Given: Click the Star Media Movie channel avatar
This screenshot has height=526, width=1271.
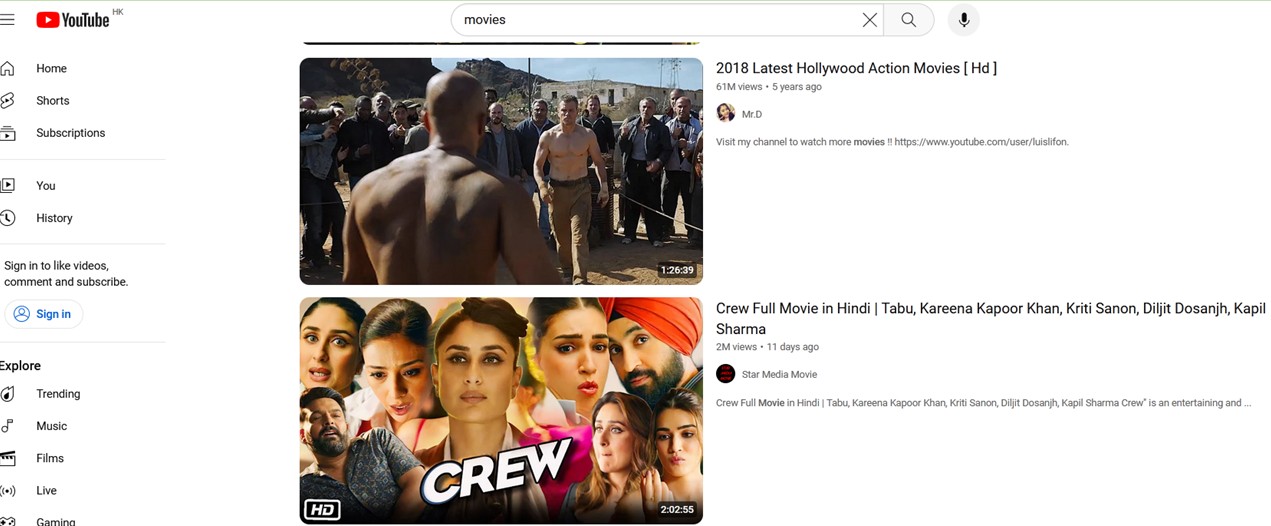Looking at the screenshot, I should point(726,374).
